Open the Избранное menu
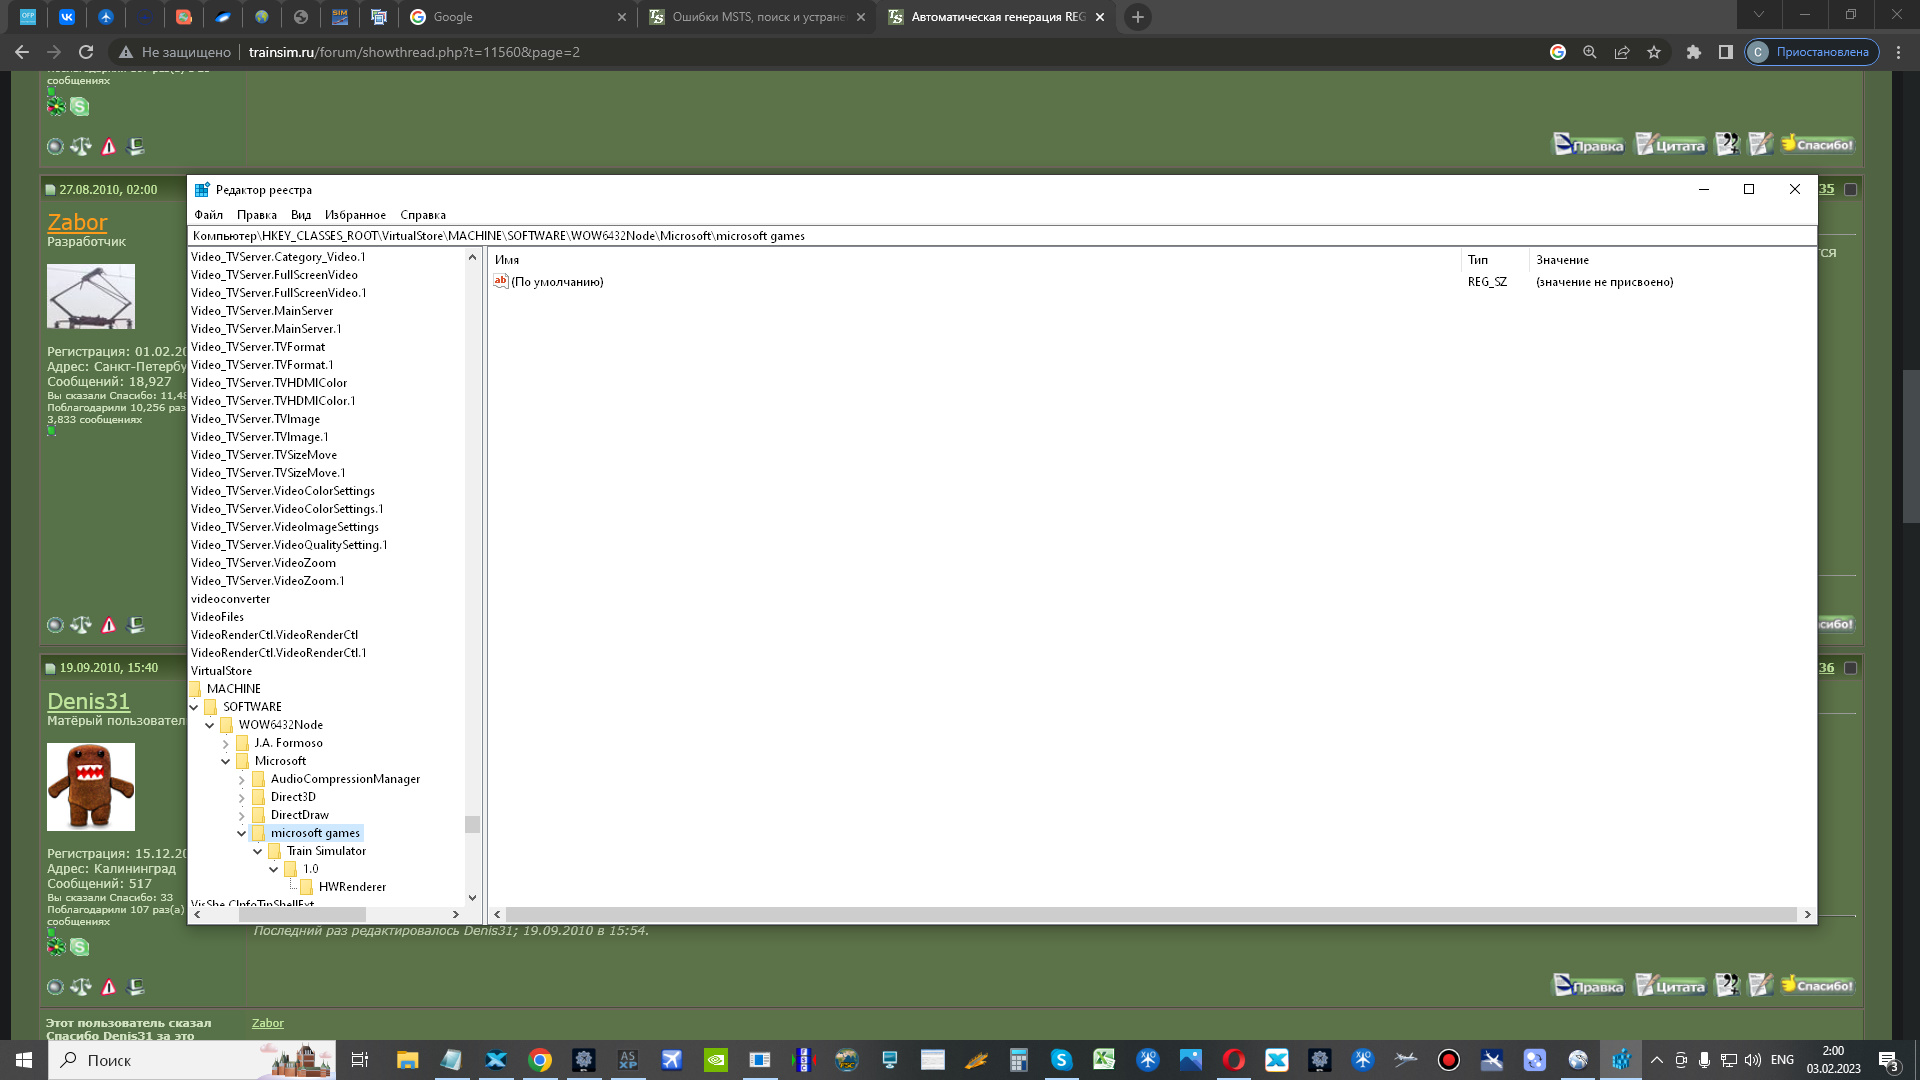The image size is (1920, 1080). [x=355, y=215]
